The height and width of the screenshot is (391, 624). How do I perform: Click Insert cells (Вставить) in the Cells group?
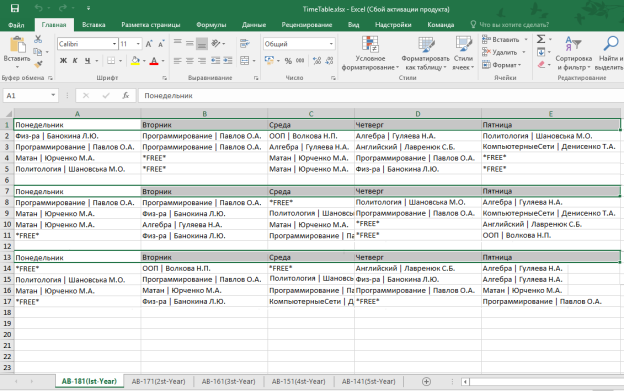(x=501, y=39)
